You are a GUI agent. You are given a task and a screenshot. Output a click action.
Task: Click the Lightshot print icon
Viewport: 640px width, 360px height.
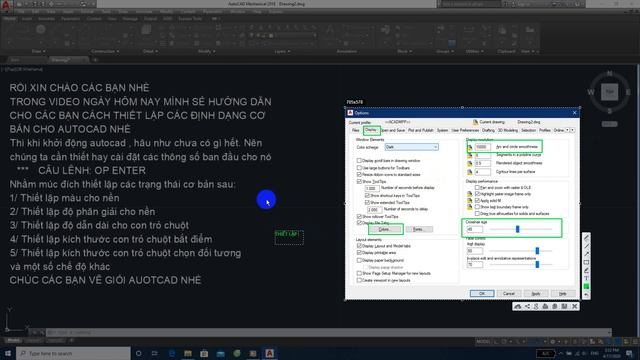[545, 307]
